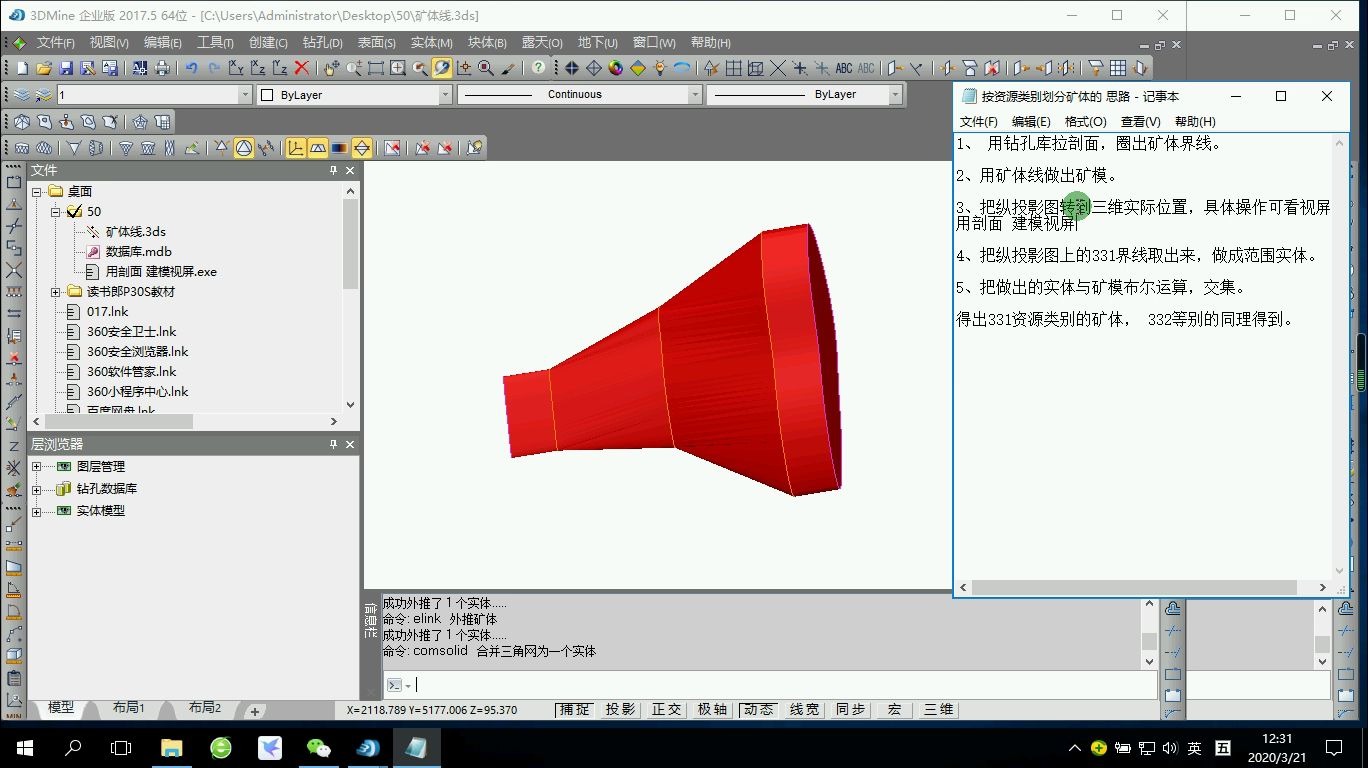This screenshot has width=1368, height=768.
Task: Switch to the 布局1 tab
Action: [128, 707]
